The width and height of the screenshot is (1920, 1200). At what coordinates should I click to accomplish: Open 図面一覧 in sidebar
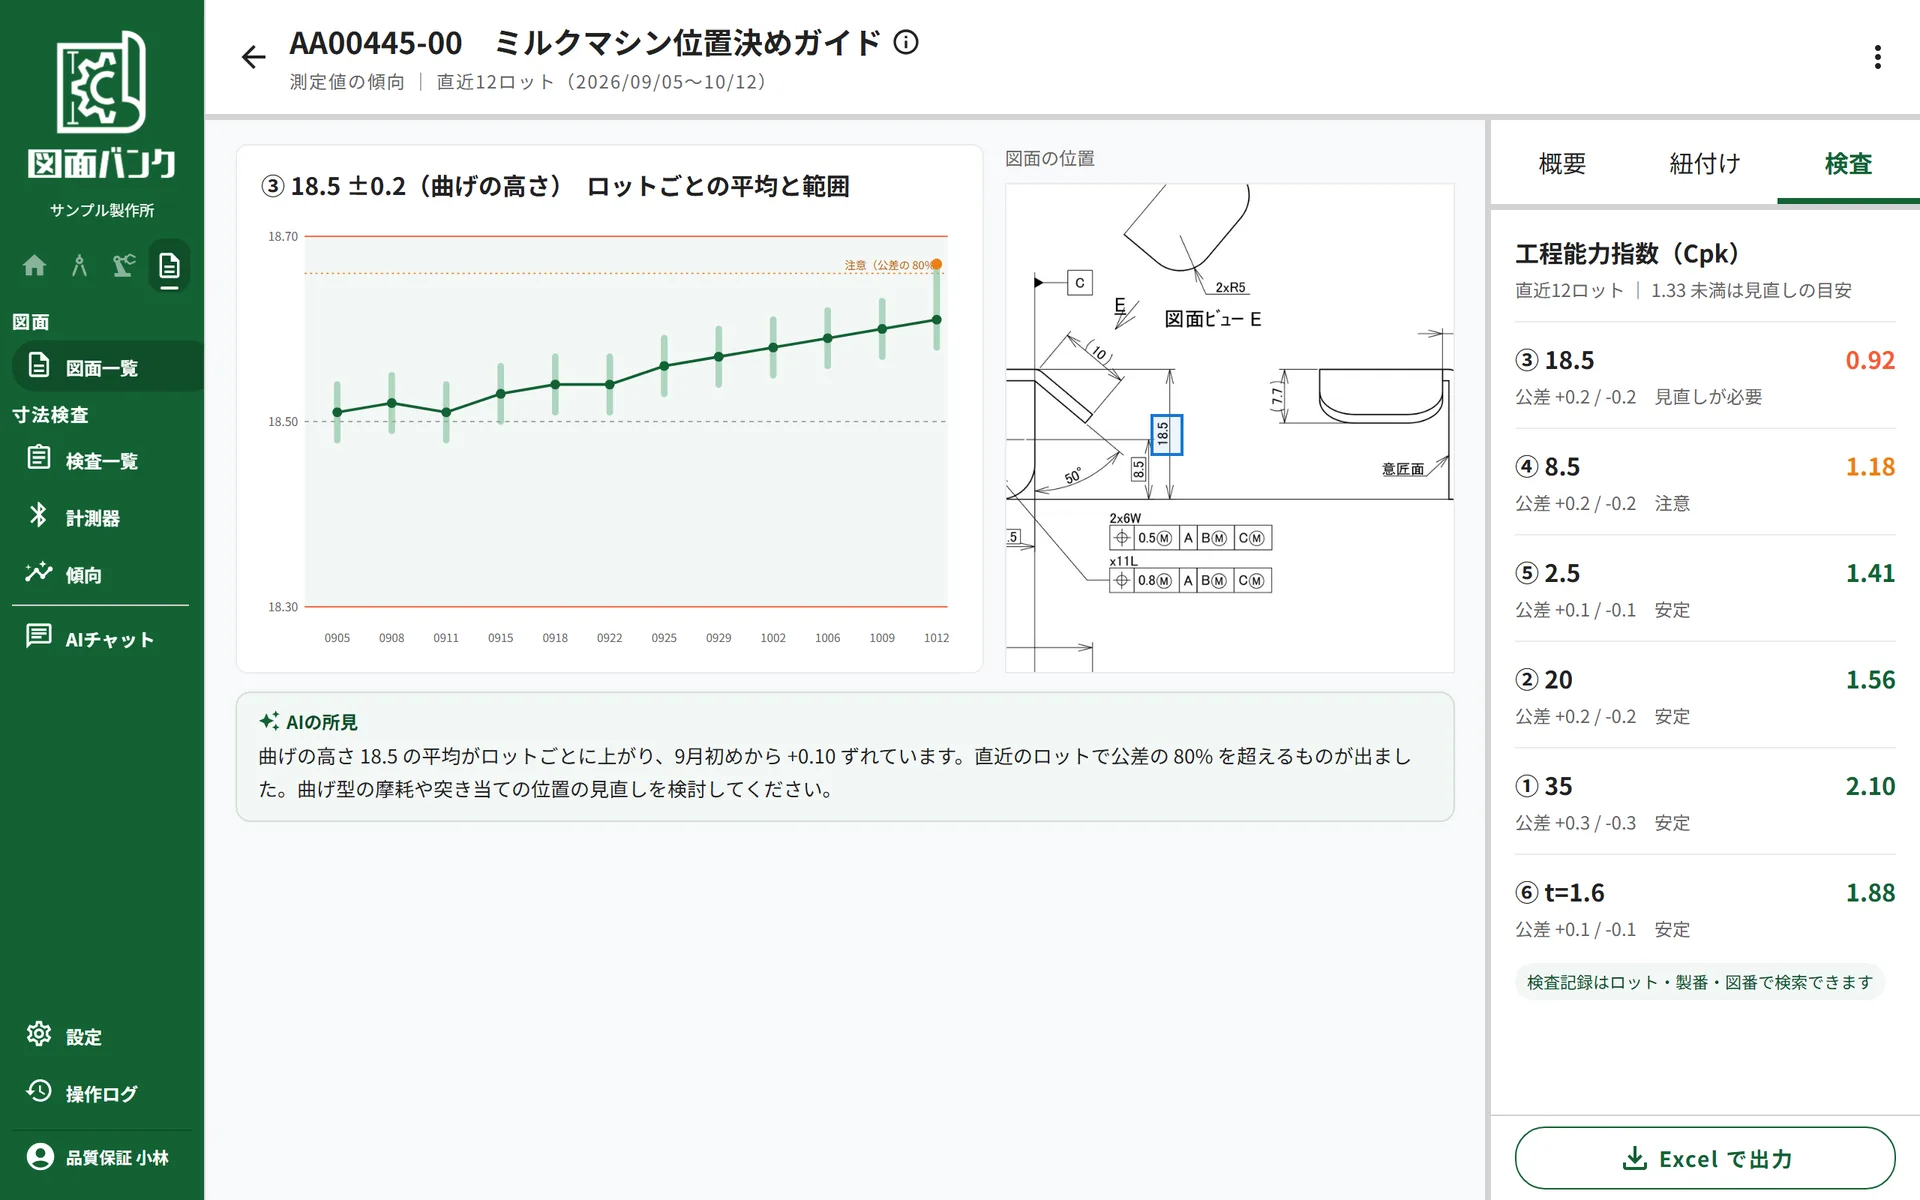point(108,367)
